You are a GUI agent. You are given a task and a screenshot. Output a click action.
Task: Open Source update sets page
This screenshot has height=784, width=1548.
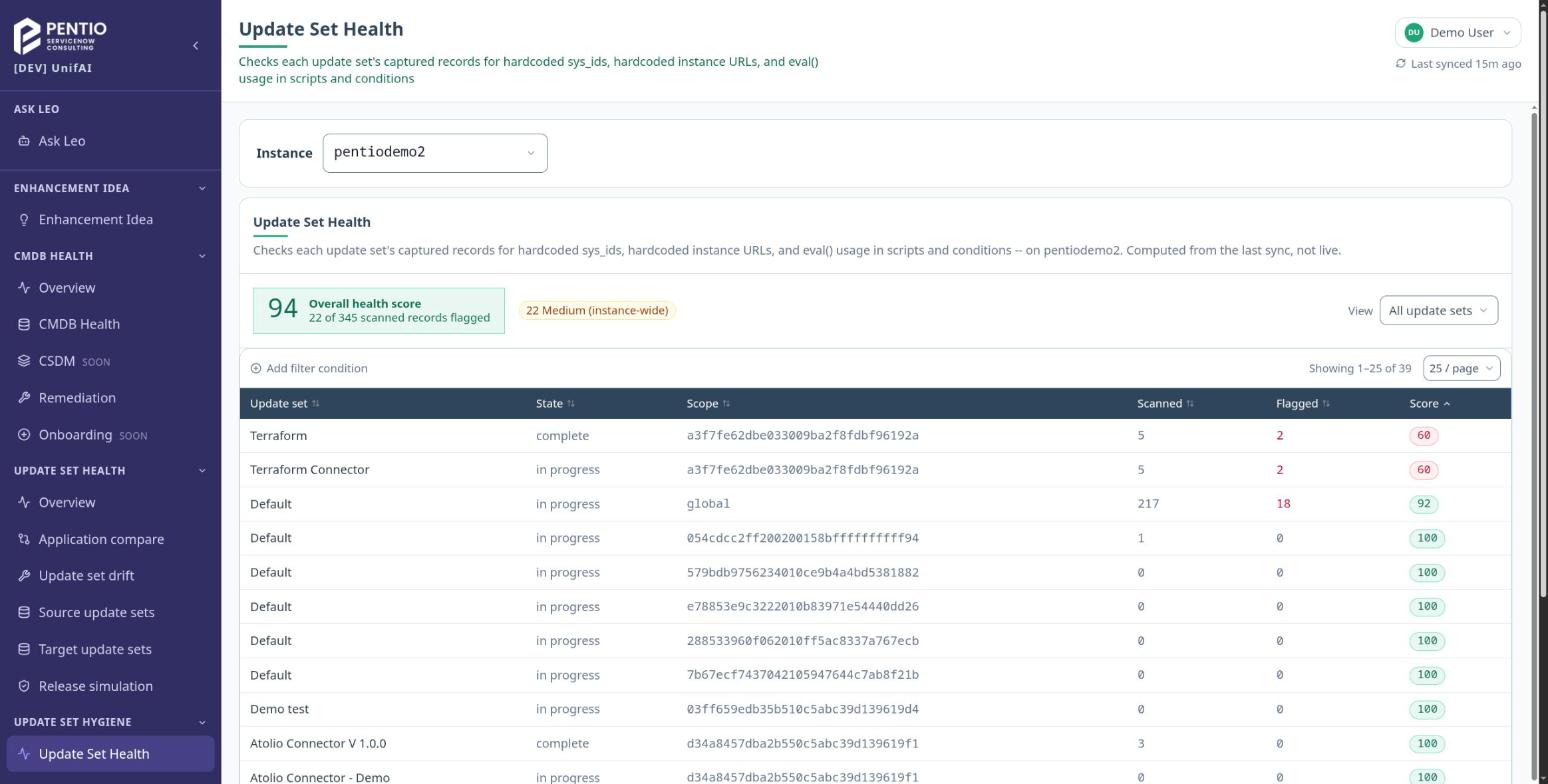[110, 613]
